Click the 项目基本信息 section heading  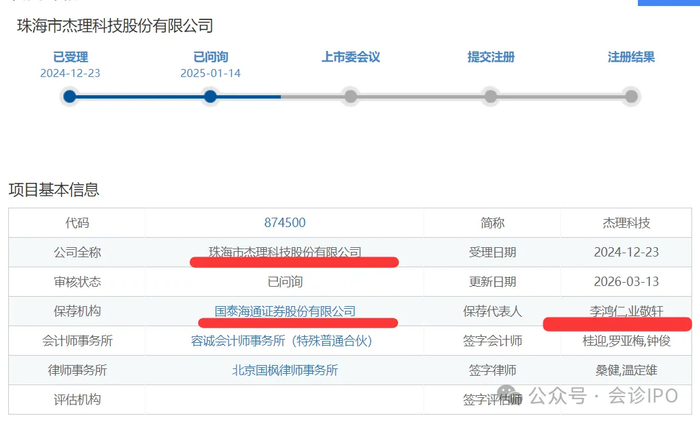tap(54, 190)
